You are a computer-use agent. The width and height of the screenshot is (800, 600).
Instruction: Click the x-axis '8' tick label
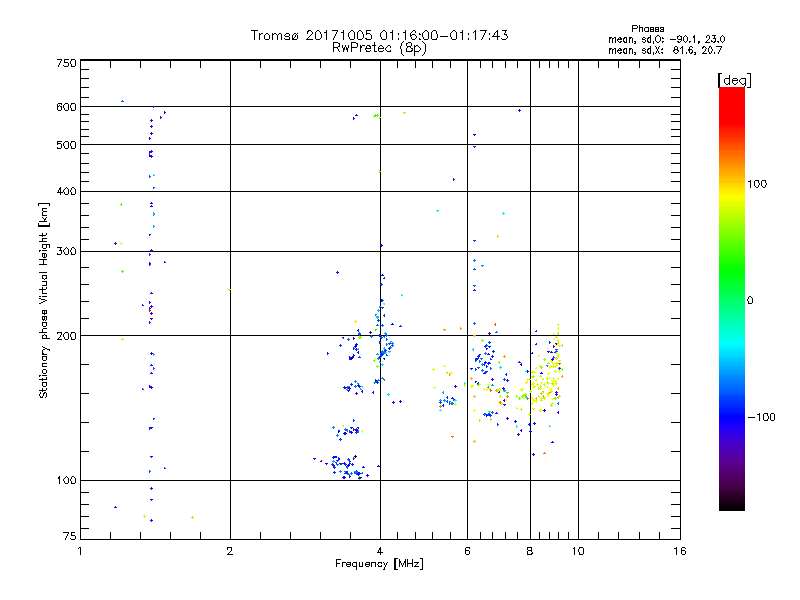(530, 551)
